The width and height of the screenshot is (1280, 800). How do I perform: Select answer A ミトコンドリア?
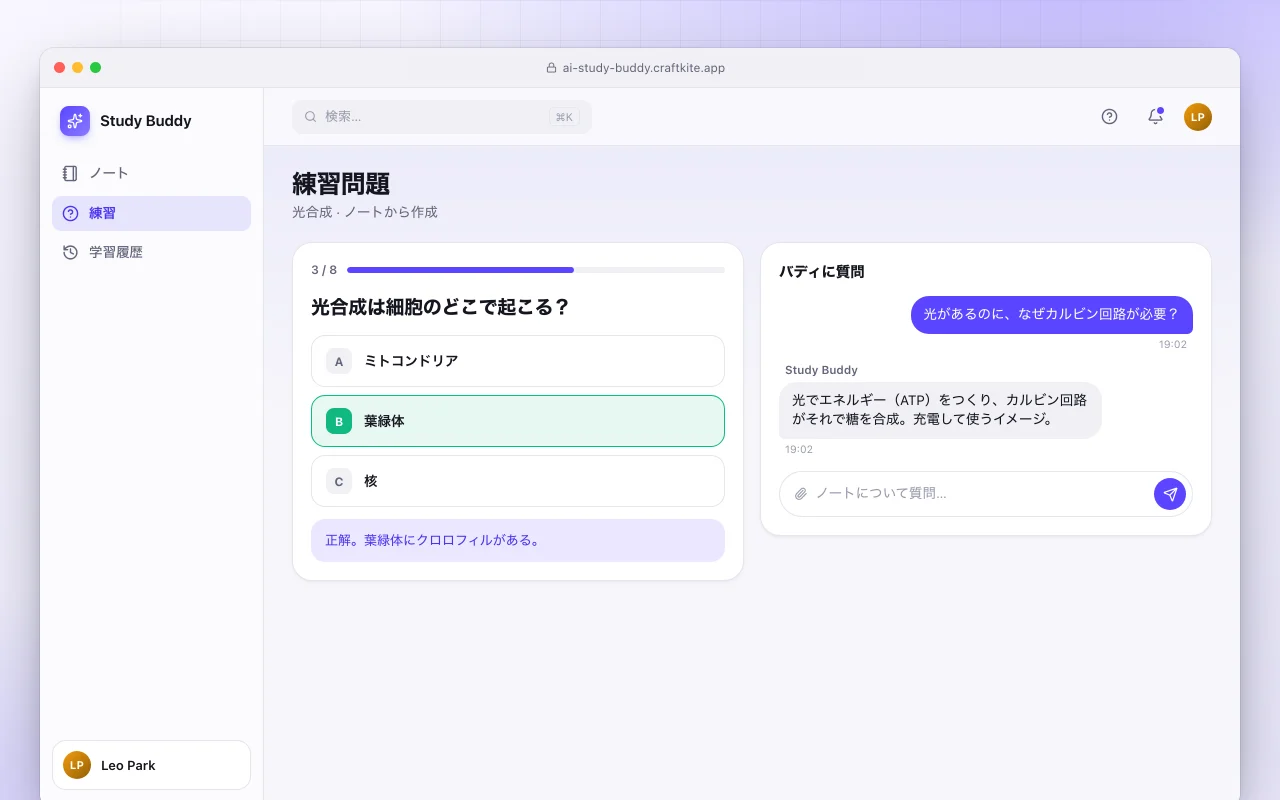tap(518, 361)
